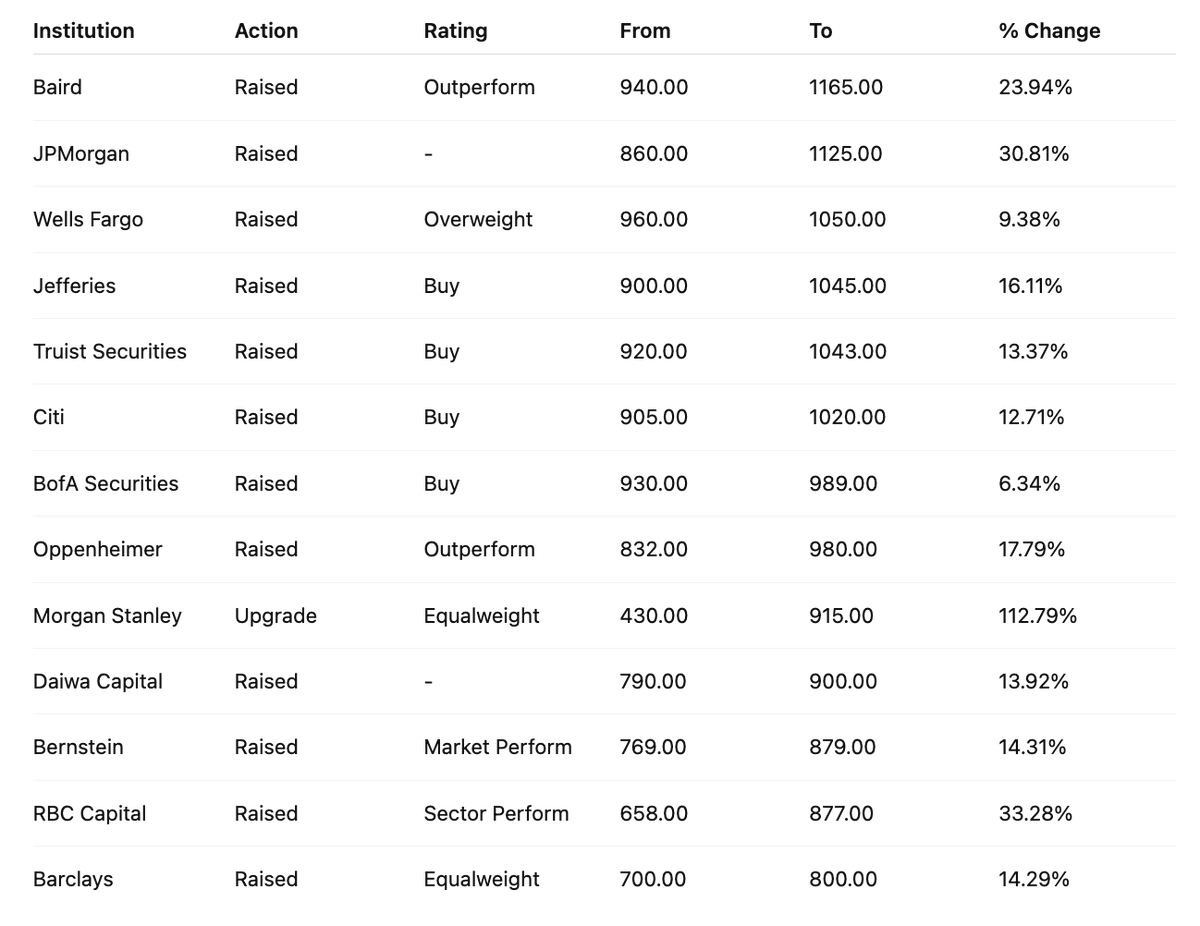The width and height of the screenshot is (1200, 926).
Task: Click BofA Securities' 6.34% change
Action: coord(1029,483)
